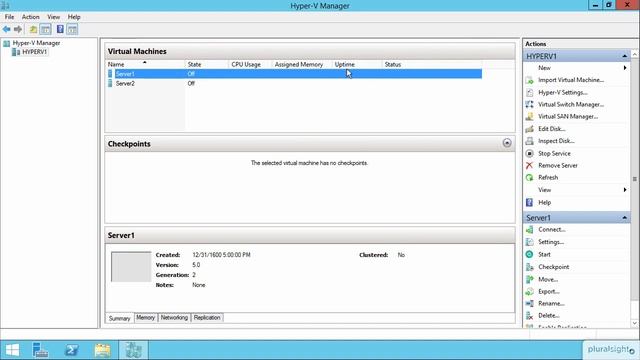The height and width of the screenshot is (360, 640).
Task: Click the green Start power icon
Action: pyautogui.click(x=529, y=254)
